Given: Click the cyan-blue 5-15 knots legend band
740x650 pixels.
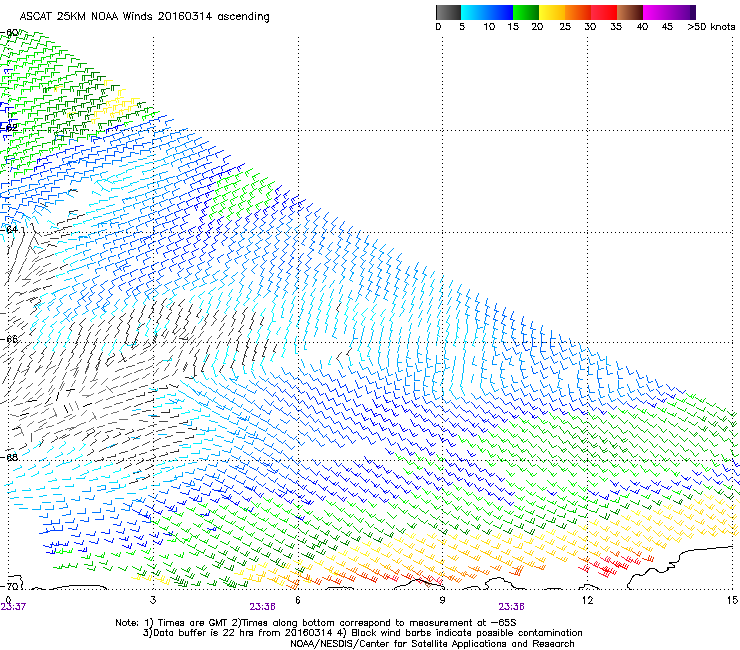Looking at the screenshot, I should (x=487, y=12).
